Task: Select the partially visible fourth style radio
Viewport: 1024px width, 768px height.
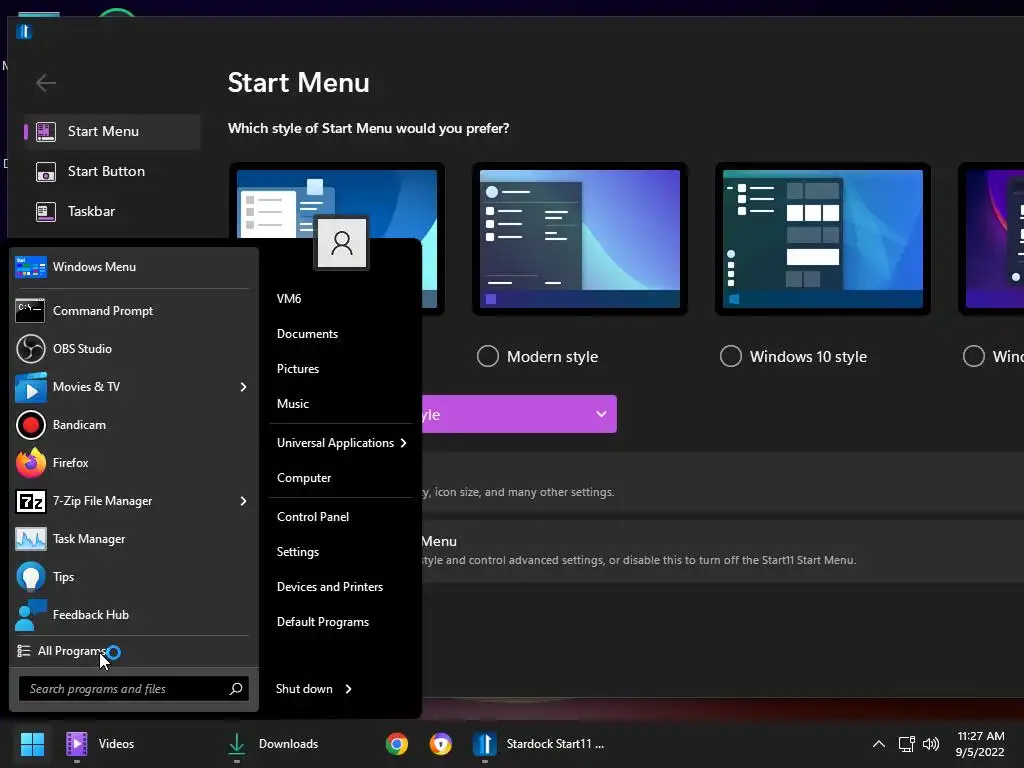Action: [973, 357]
